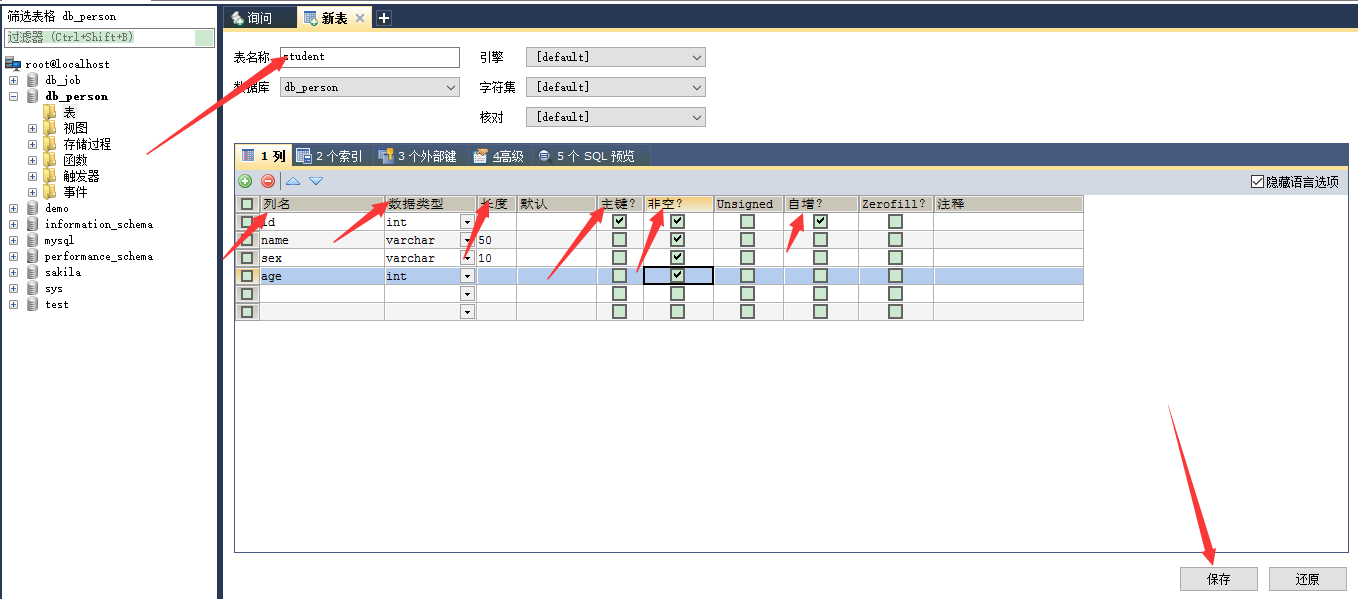This screenshot has height=599, width=1358.
Task: Click the 事件 folder icon
Action: (x=50, y=192)
